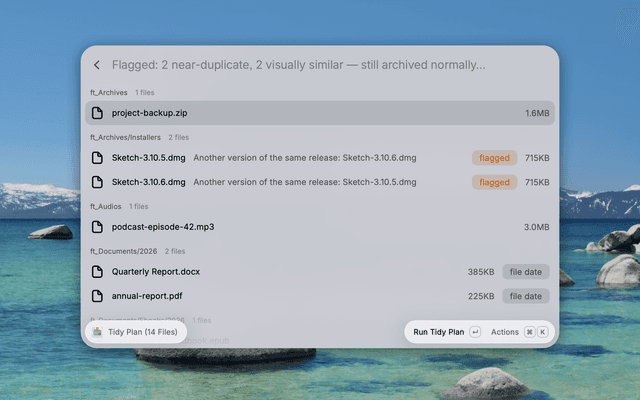Click the ft_Archives section header
This screenshot has height=400, width=640.
pyautogui.click(x=109, y=93)
